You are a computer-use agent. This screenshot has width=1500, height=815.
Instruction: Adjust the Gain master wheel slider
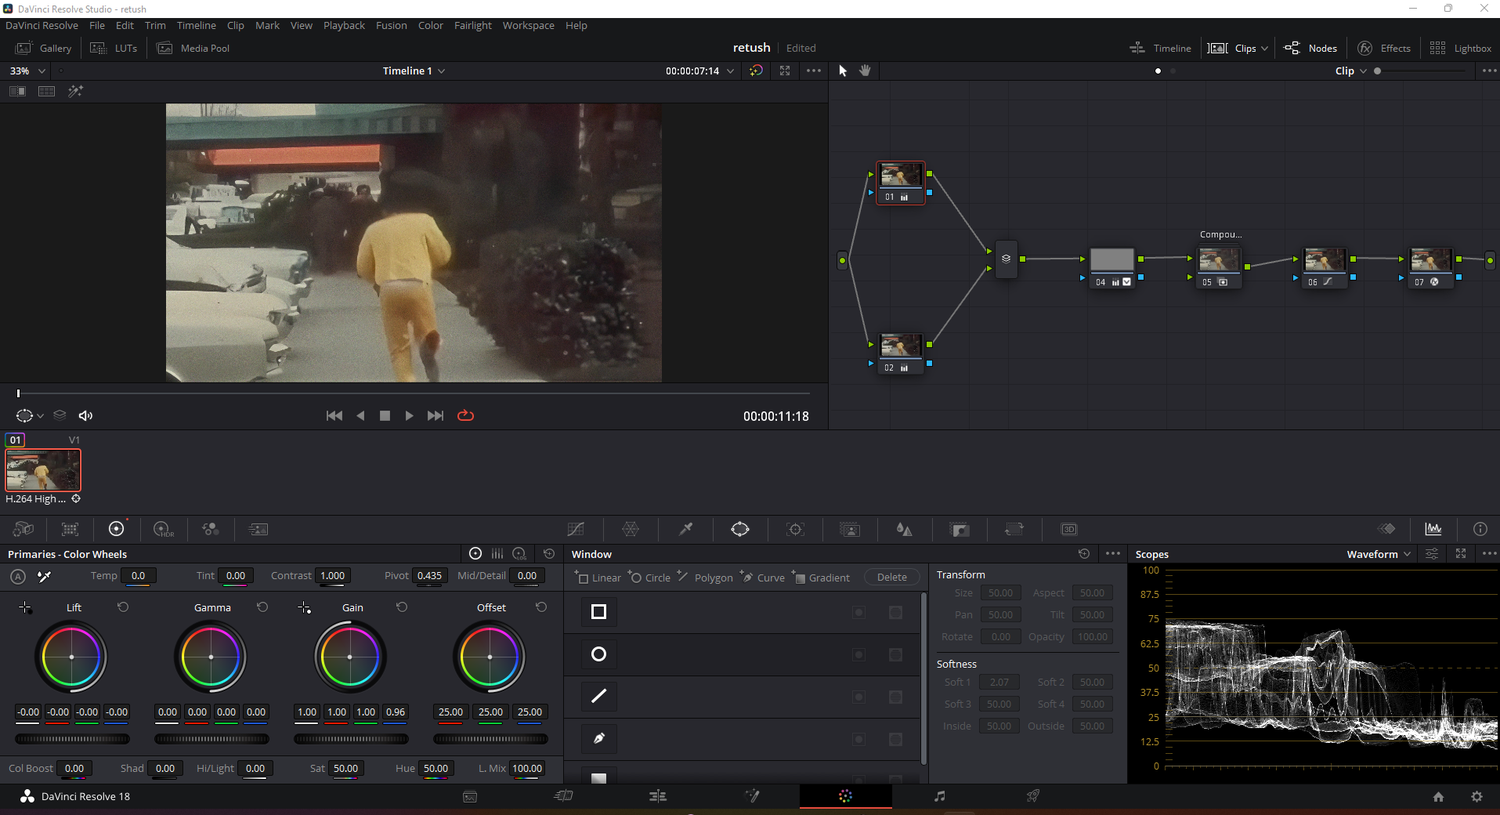351,739
